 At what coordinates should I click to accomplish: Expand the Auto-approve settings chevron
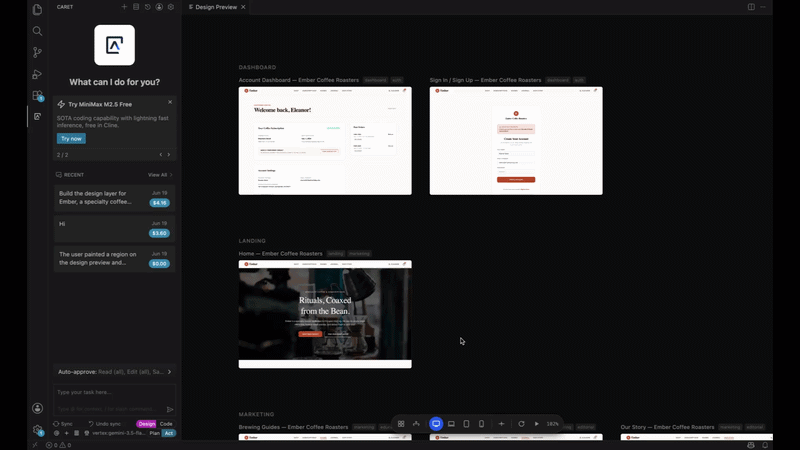(169, 372)
